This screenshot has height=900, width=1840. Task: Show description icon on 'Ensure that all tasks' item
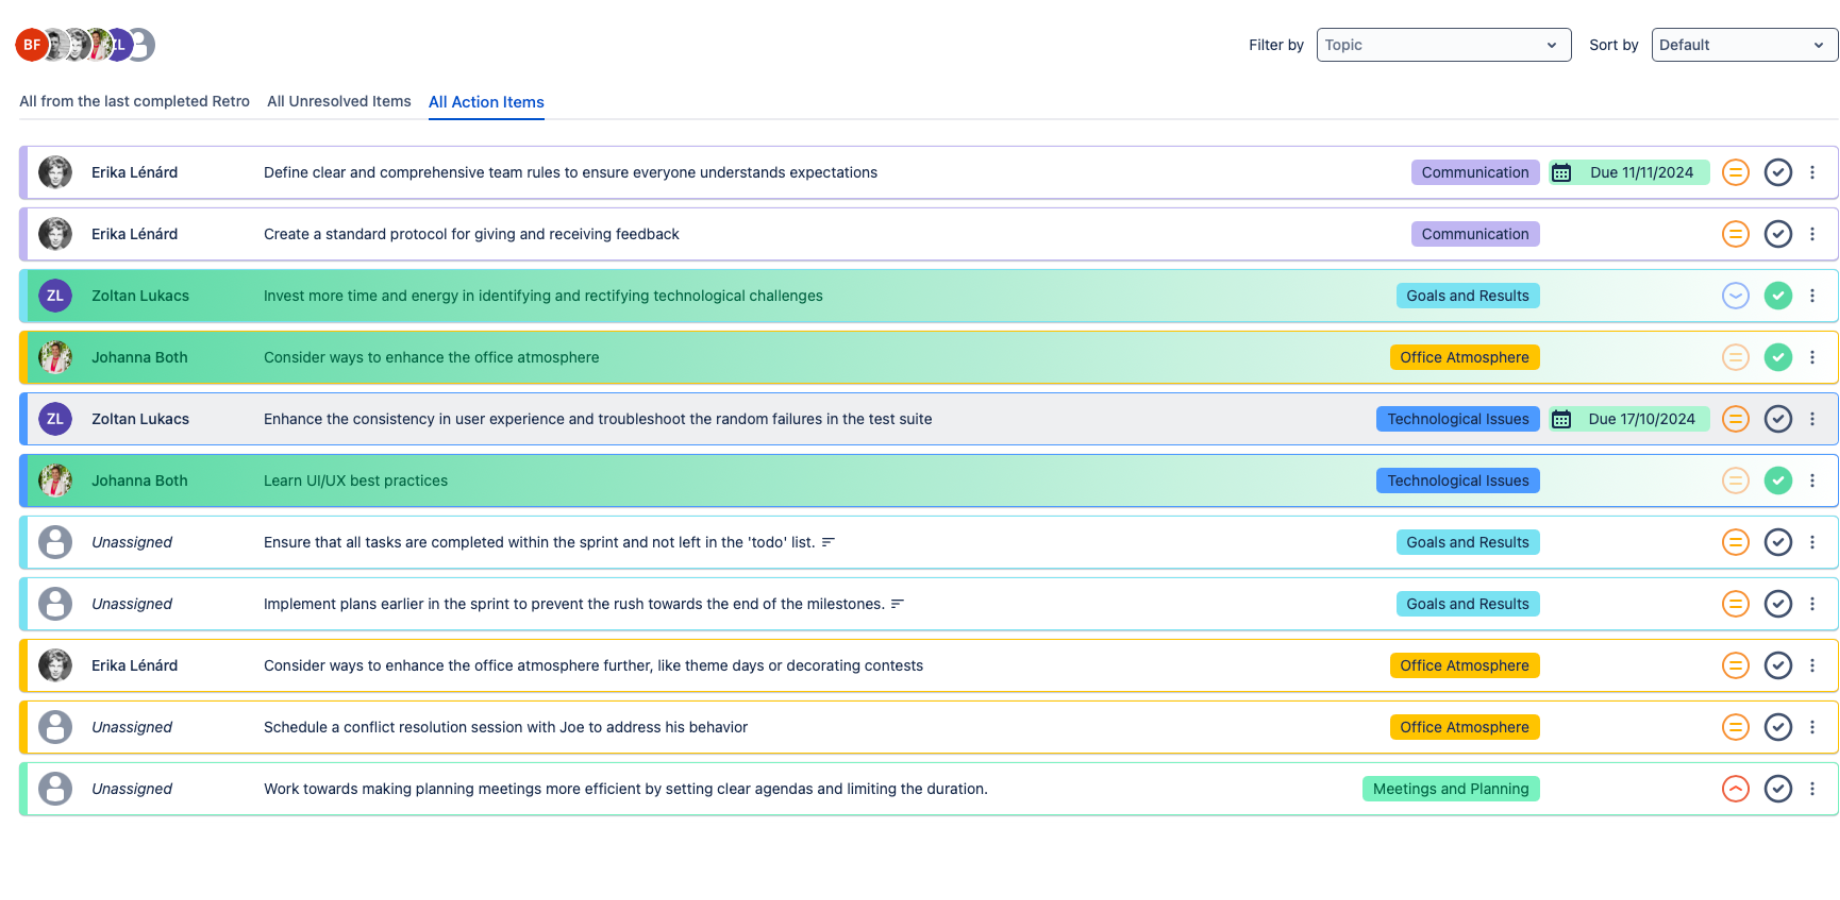[x=828, y=542]
